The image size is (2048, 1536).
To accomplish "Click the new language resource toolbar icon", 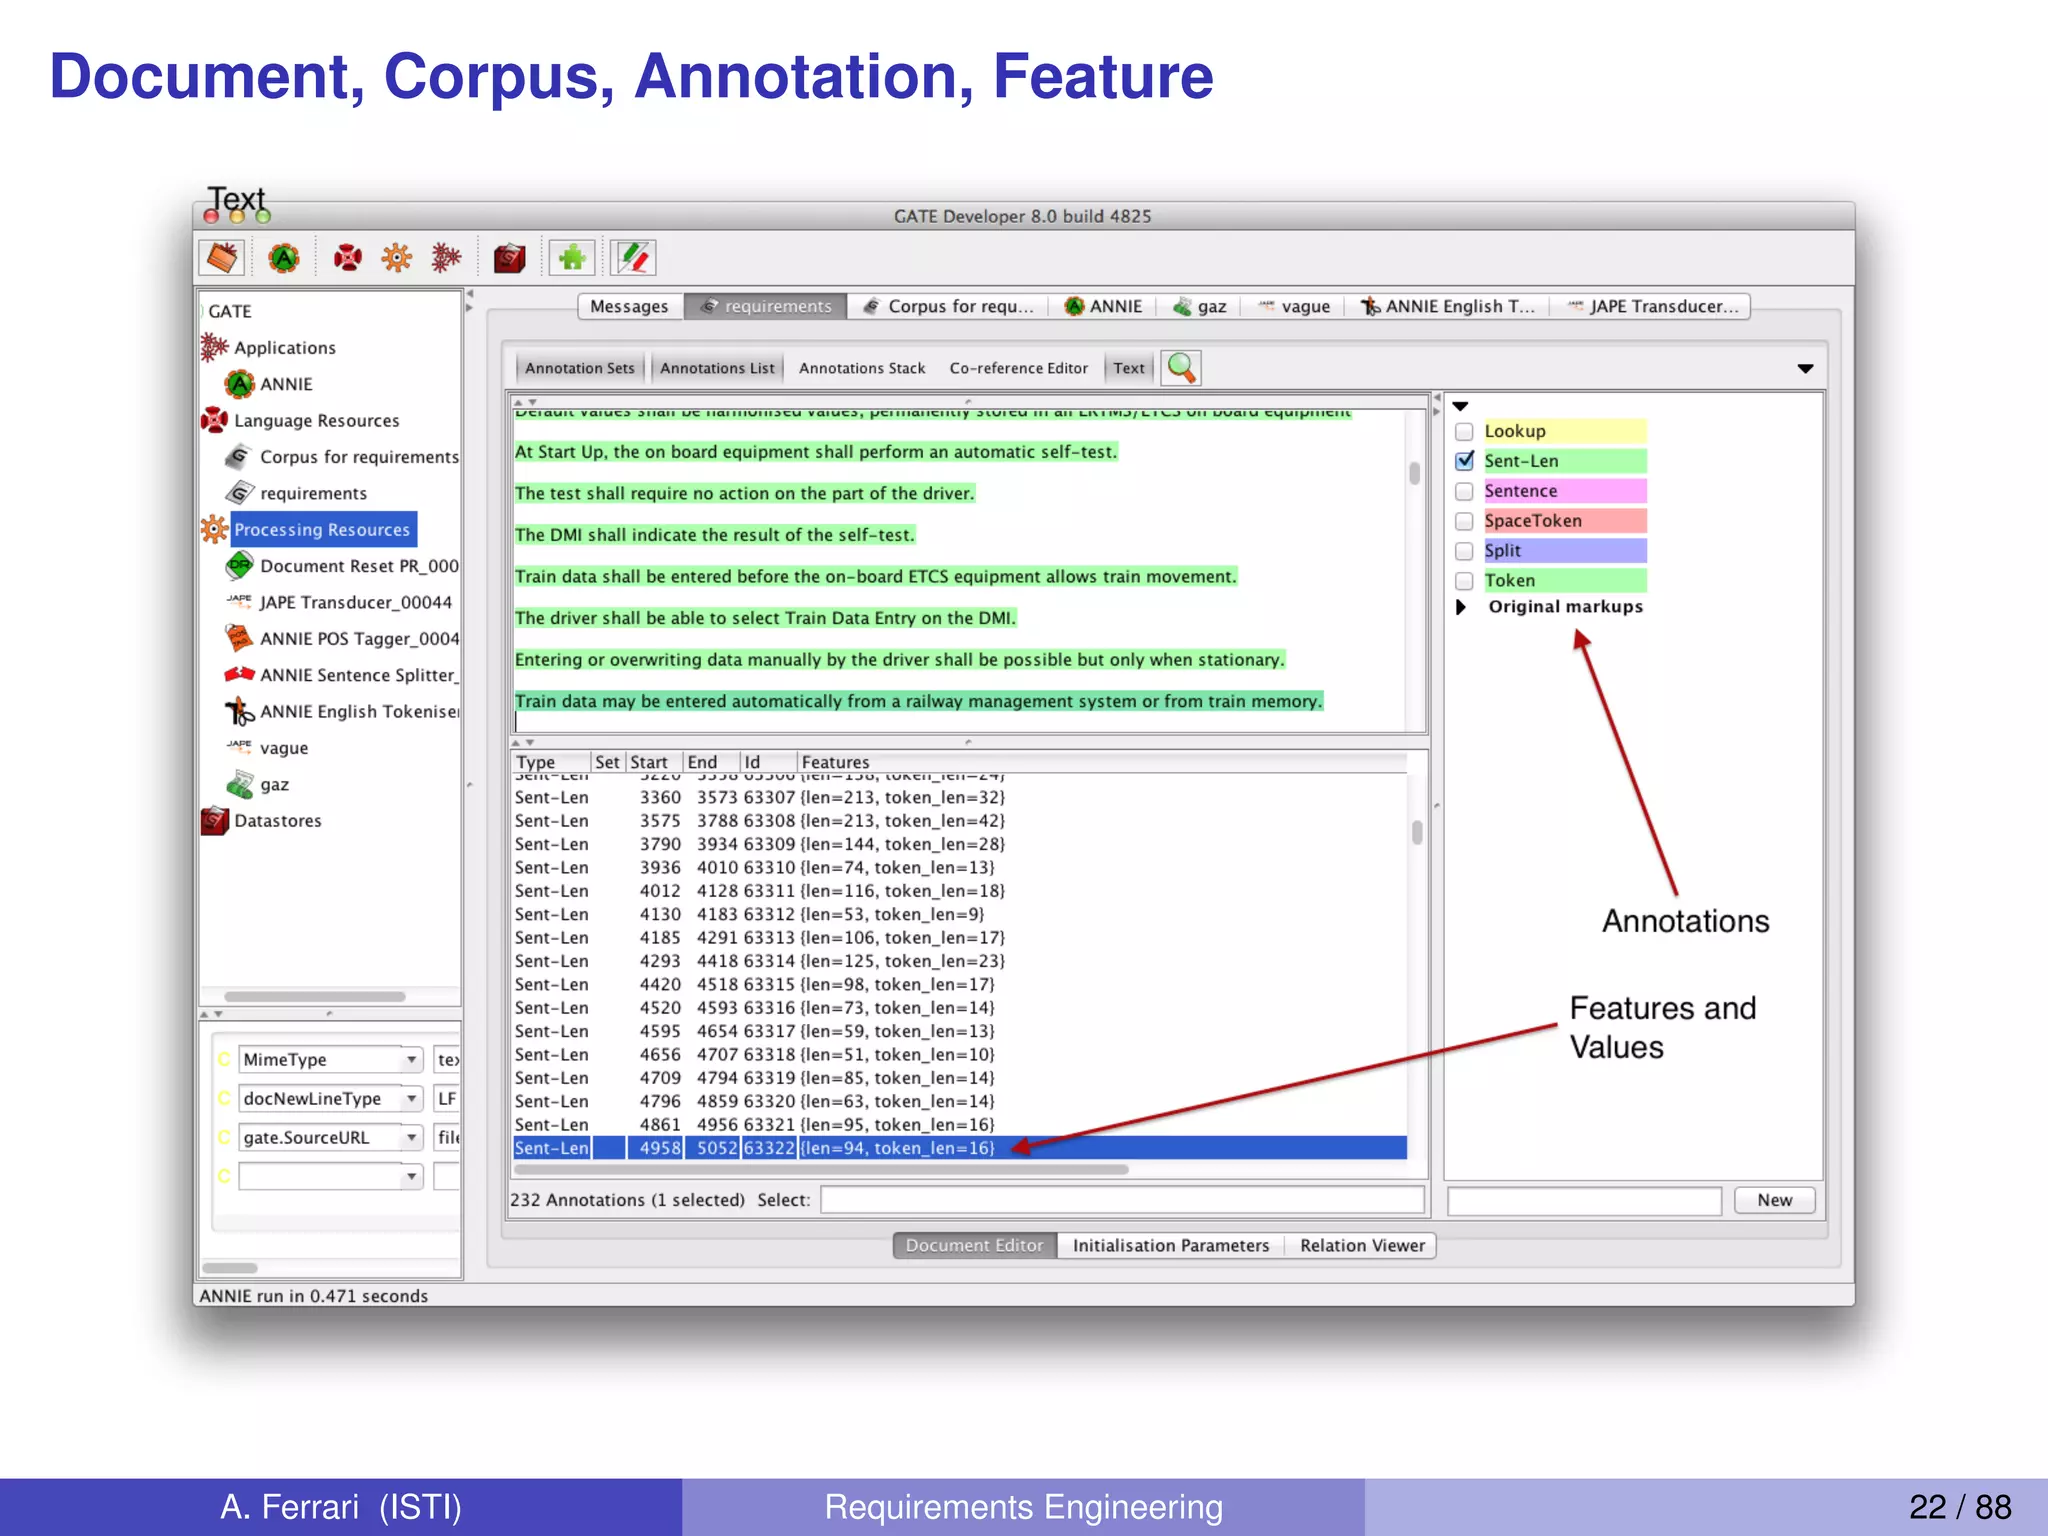I will point(347,258).
